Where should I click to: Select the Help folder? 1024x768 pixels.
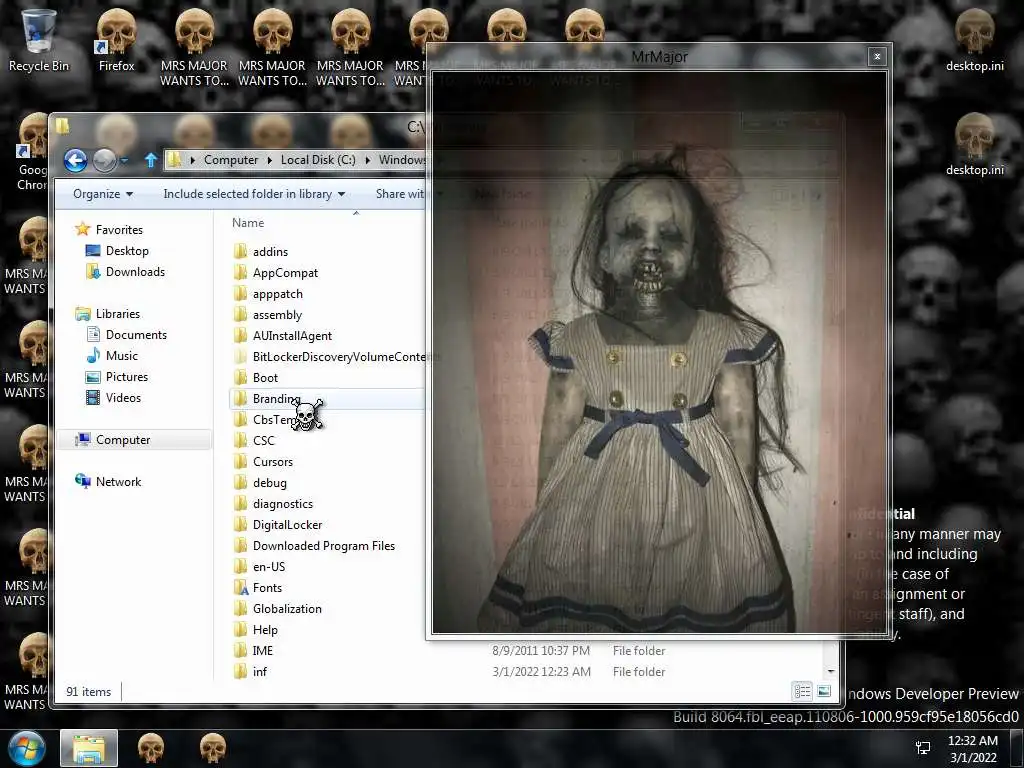(255, 630)
